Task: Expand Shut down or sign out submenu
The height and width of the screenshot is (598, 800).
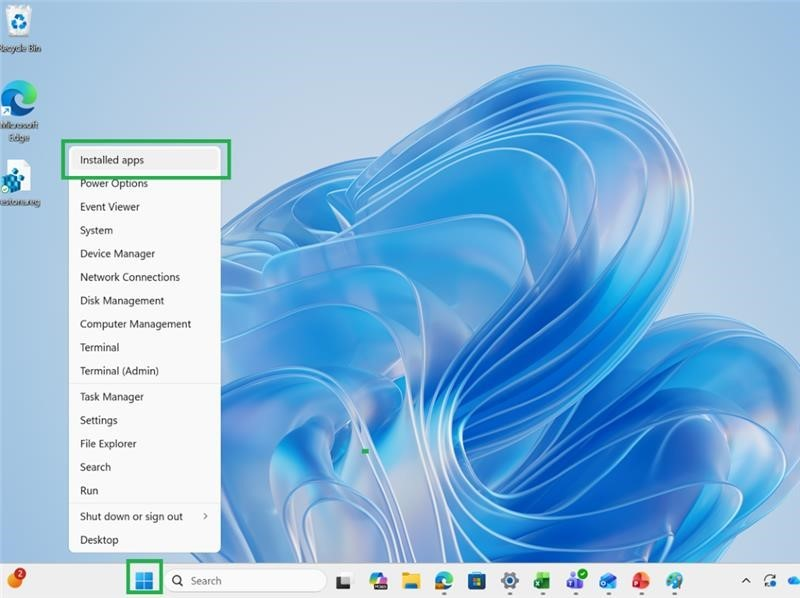Action: (x=144, y=516)
